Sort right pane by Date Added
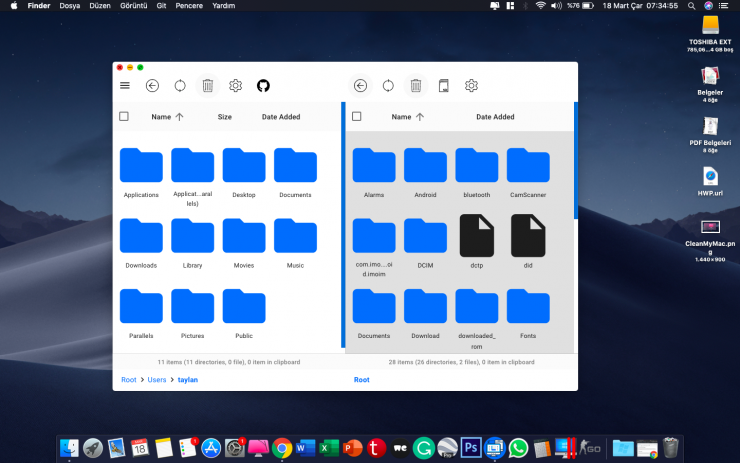 point(495,117)
